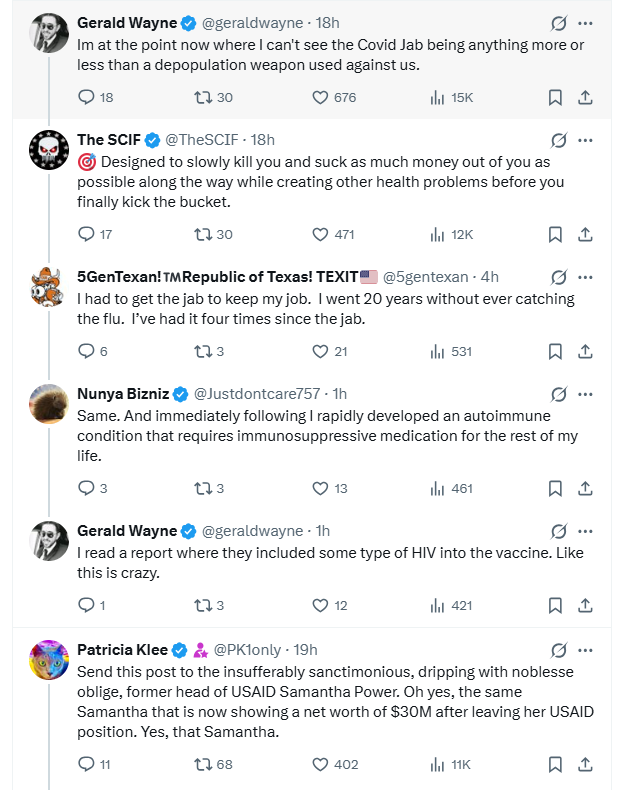617x790 pixels.
Task: Bookmark Gerald Wayne's top post
Action: click(555, 97)
